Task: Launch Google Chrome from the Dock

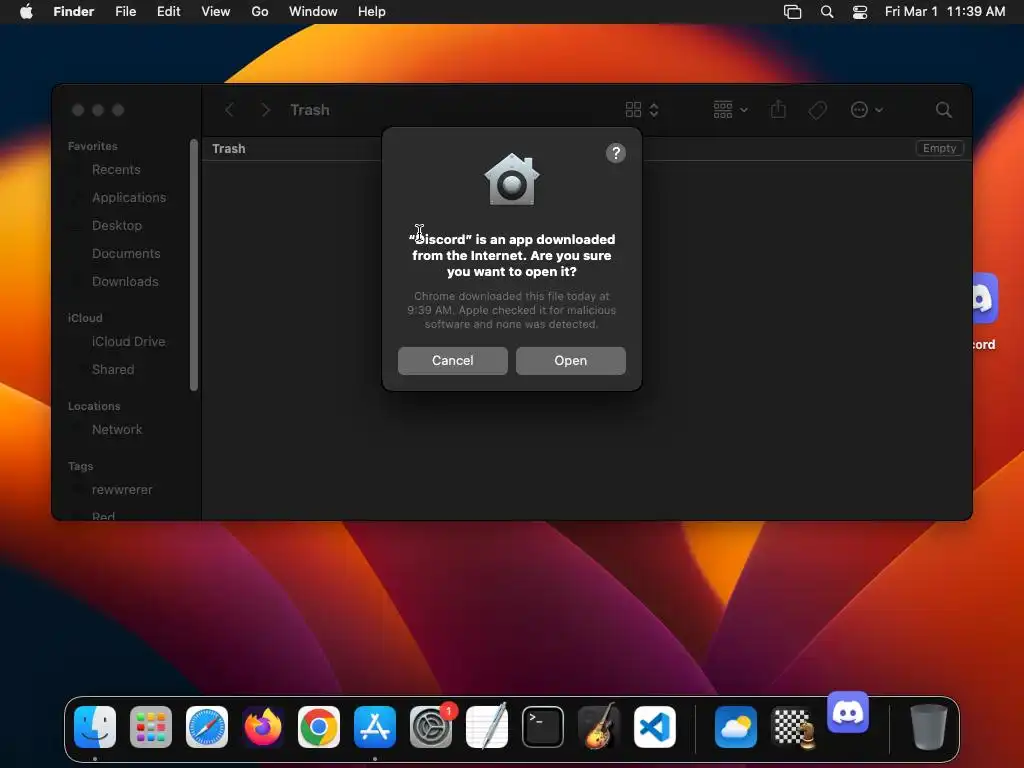Action: tap(319, 727)
